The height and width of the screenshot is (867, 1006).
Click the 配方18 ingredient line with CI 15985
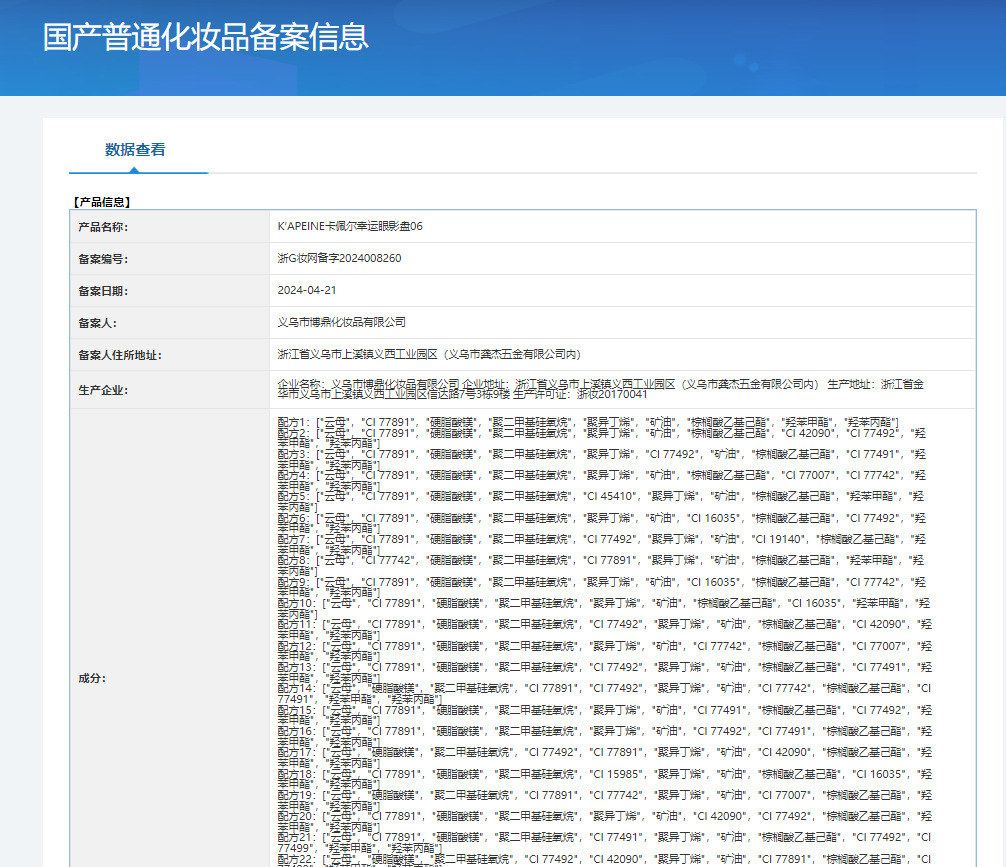coord(600,774)
